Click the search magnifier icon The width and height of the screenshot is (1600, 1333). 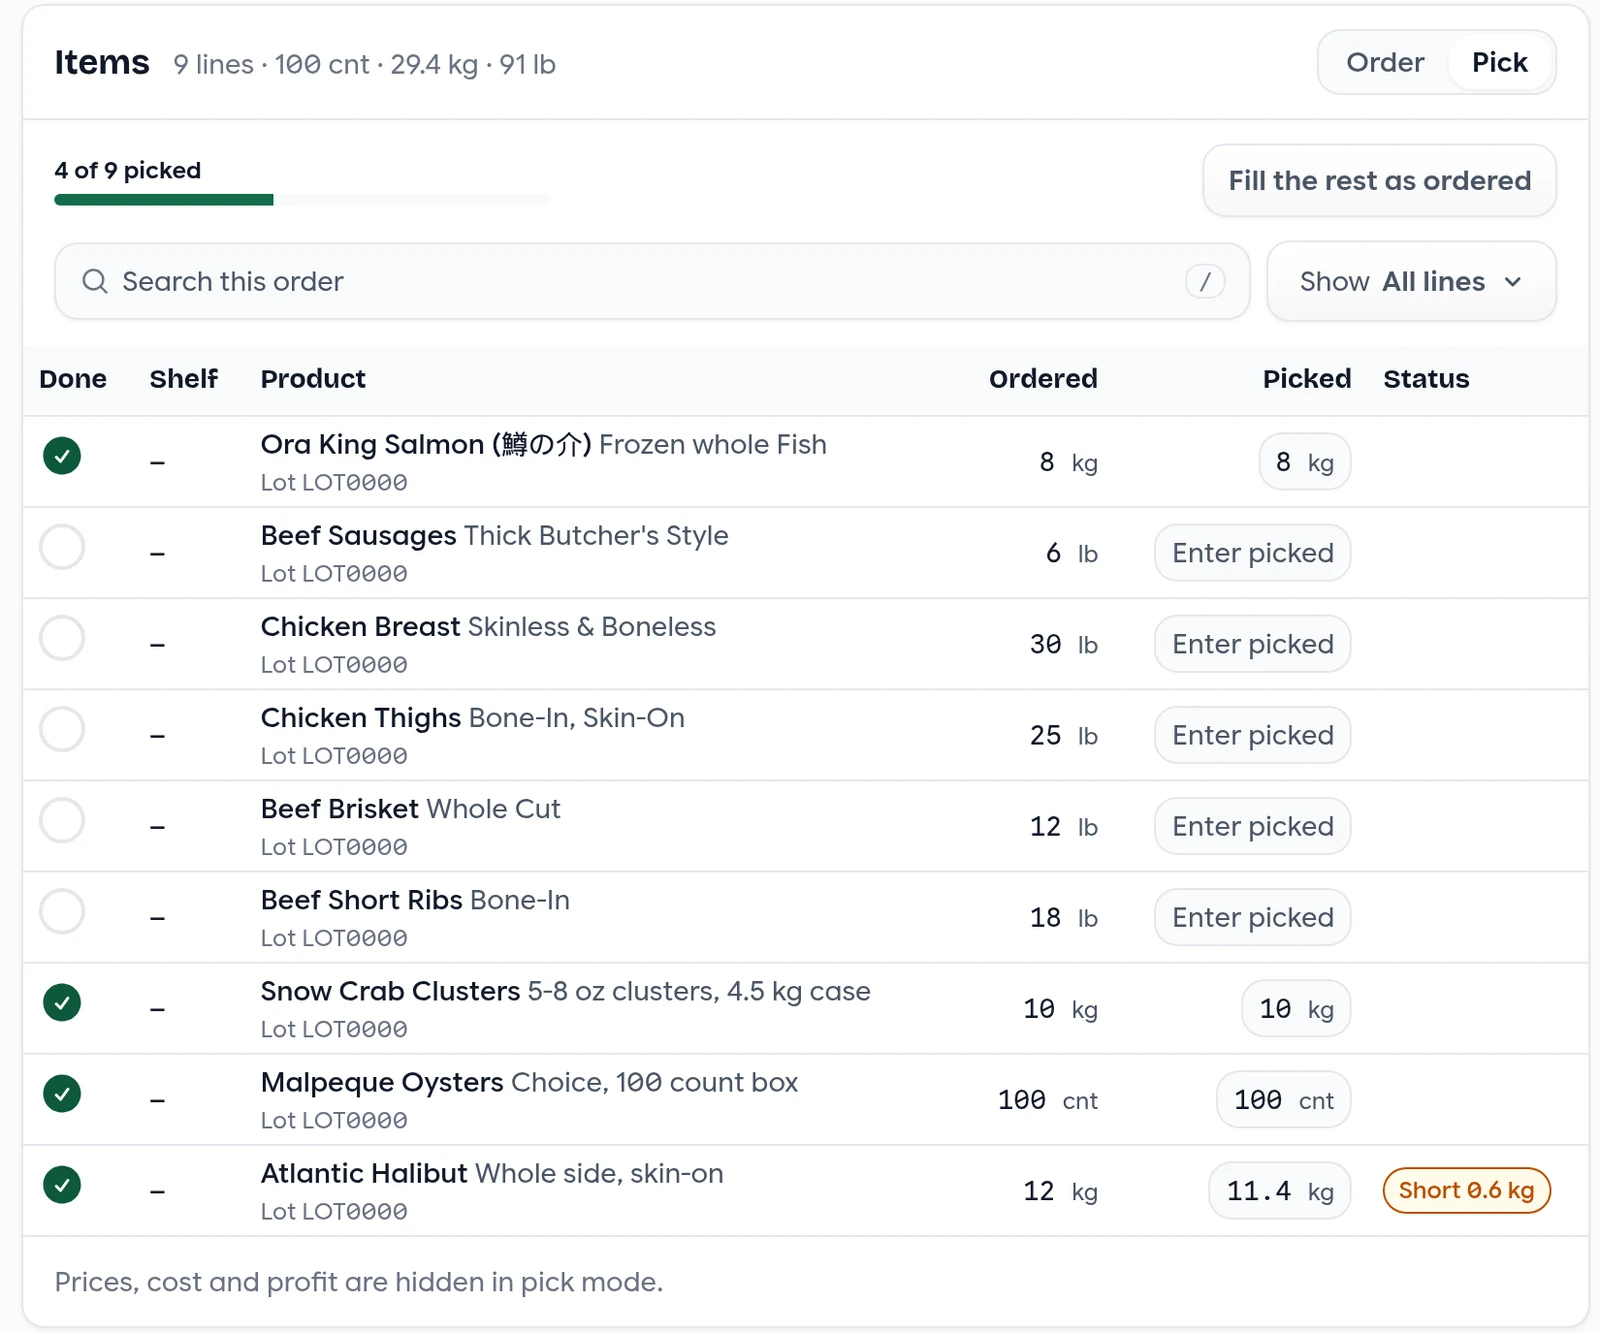click(95, 281)
